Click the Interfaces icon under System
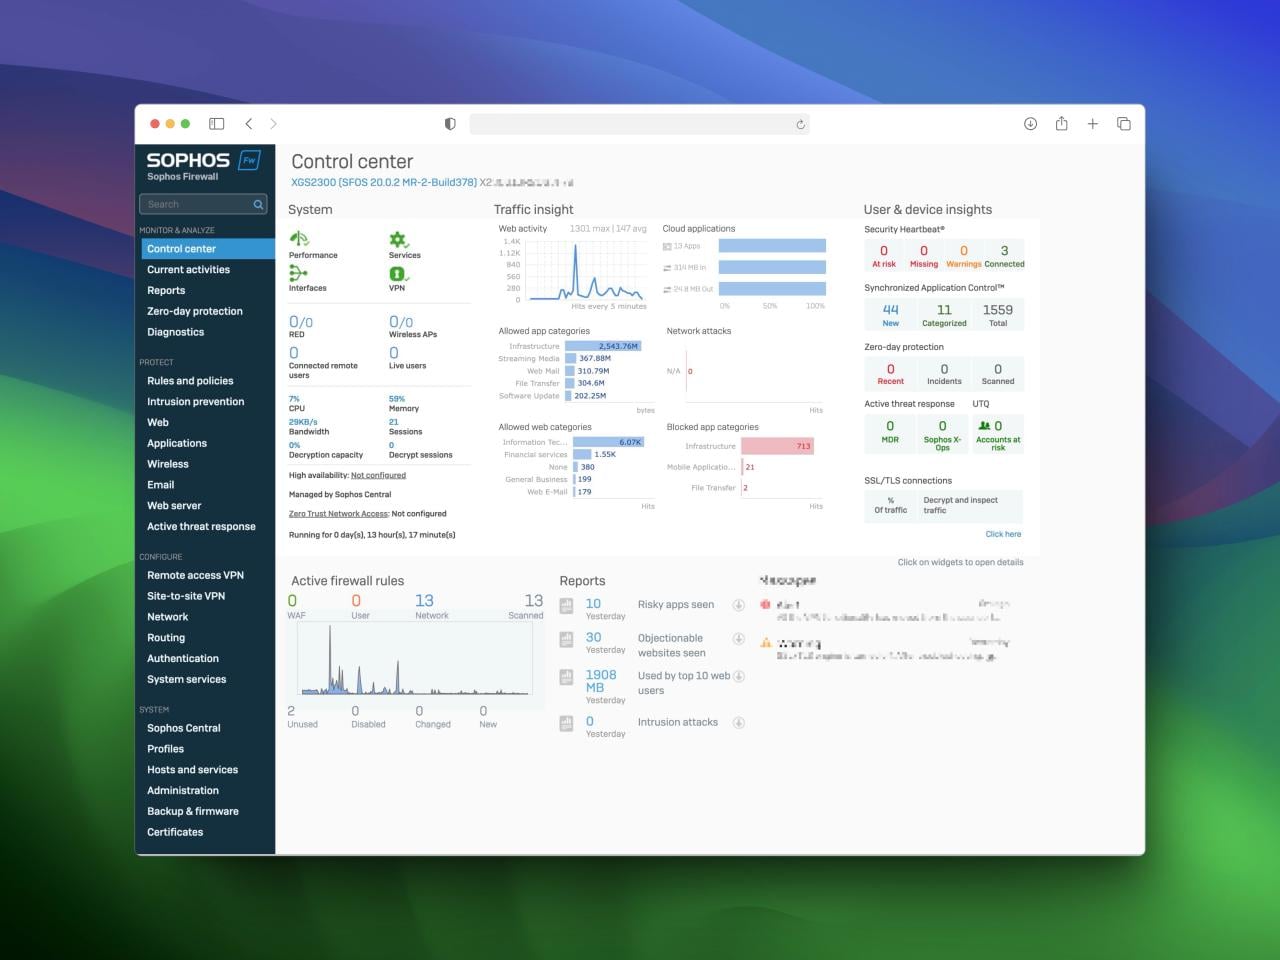Image resolution: width=1280 pixels, height=960 pixels. (298, 272)
